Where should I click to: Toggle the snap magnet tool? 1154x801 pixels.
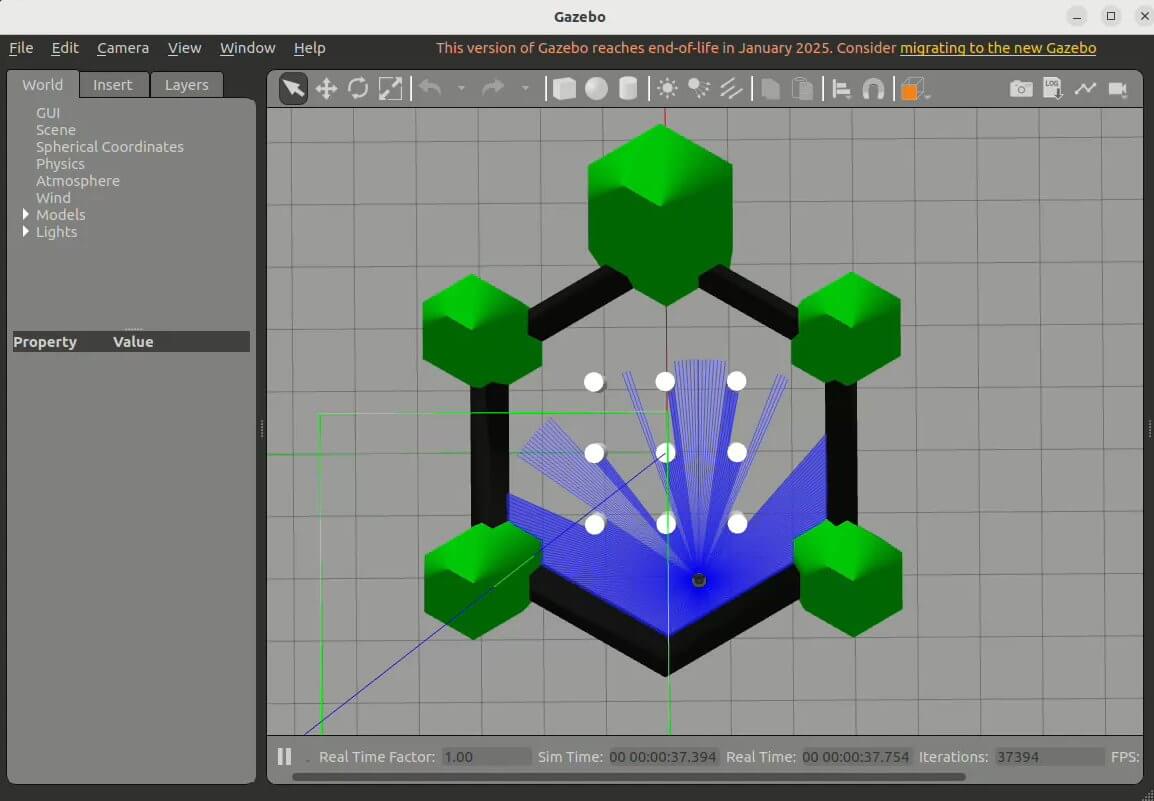tap(873, 89)
